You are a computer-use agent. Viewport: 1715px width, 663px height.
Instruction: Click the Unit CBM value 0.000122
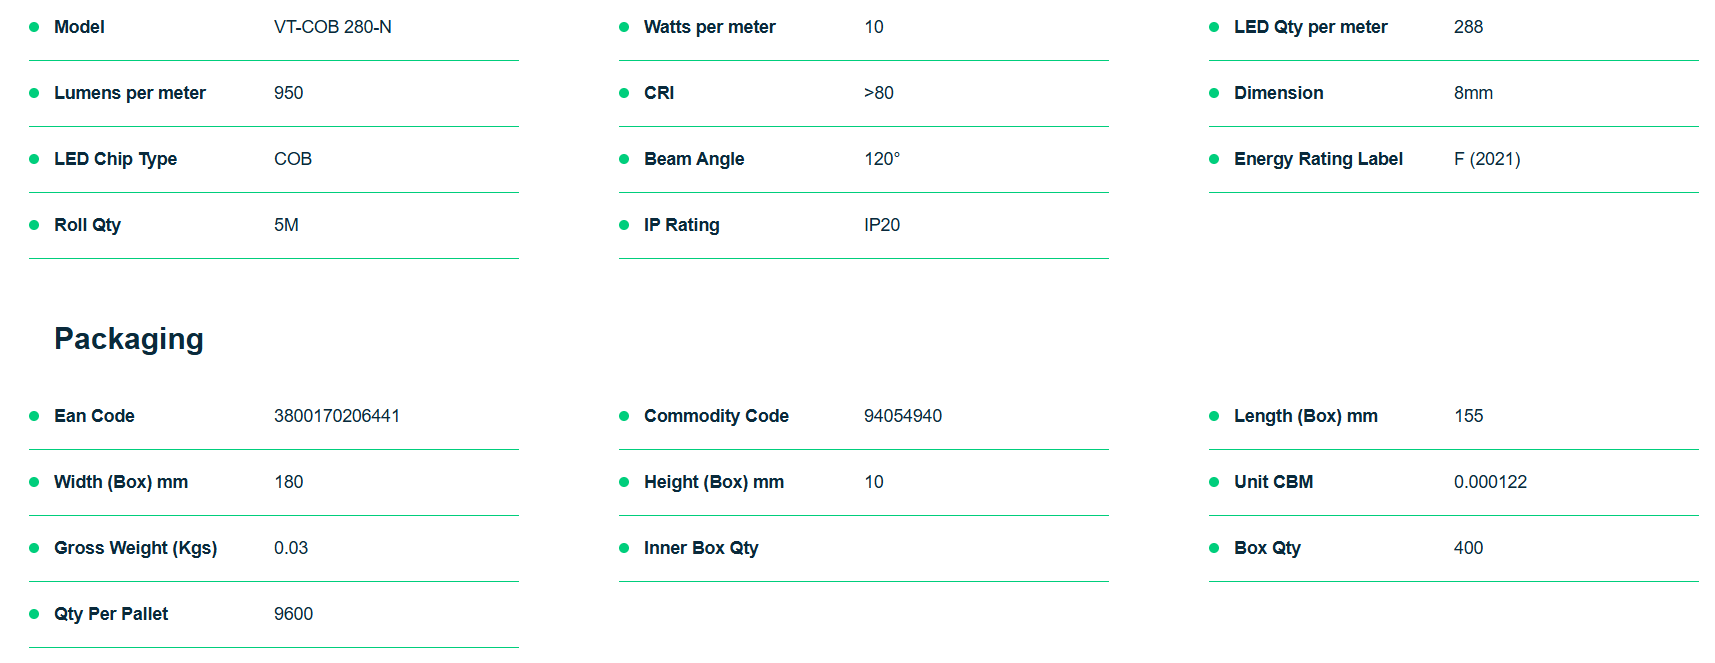(x=1490, y=482)
